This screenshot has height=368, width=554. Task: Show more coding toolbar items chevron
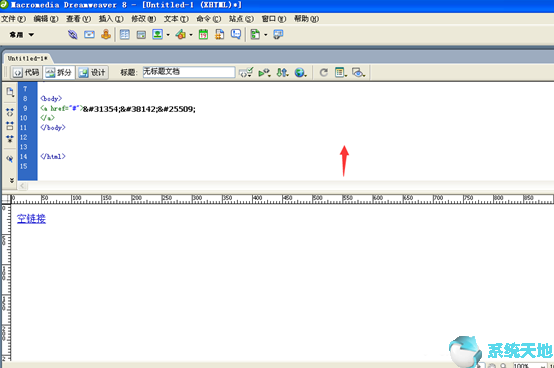[x=12, y=180]
